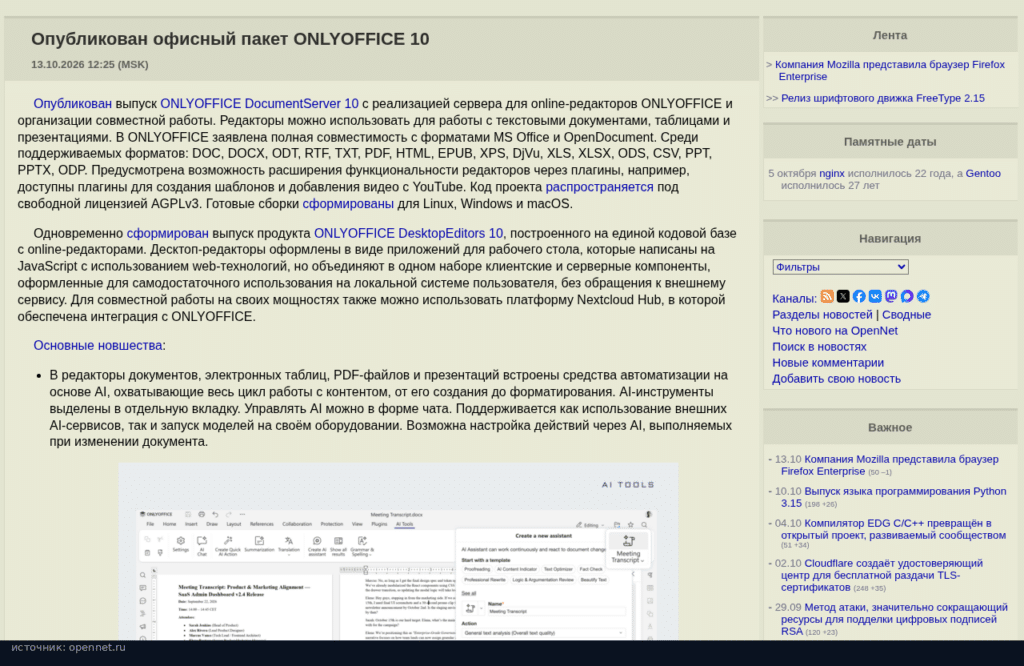Follow the 'Опубликован' link starting the article
Image resolution: width=1024 pixels, height=666 pixels.
click(72, 104)
